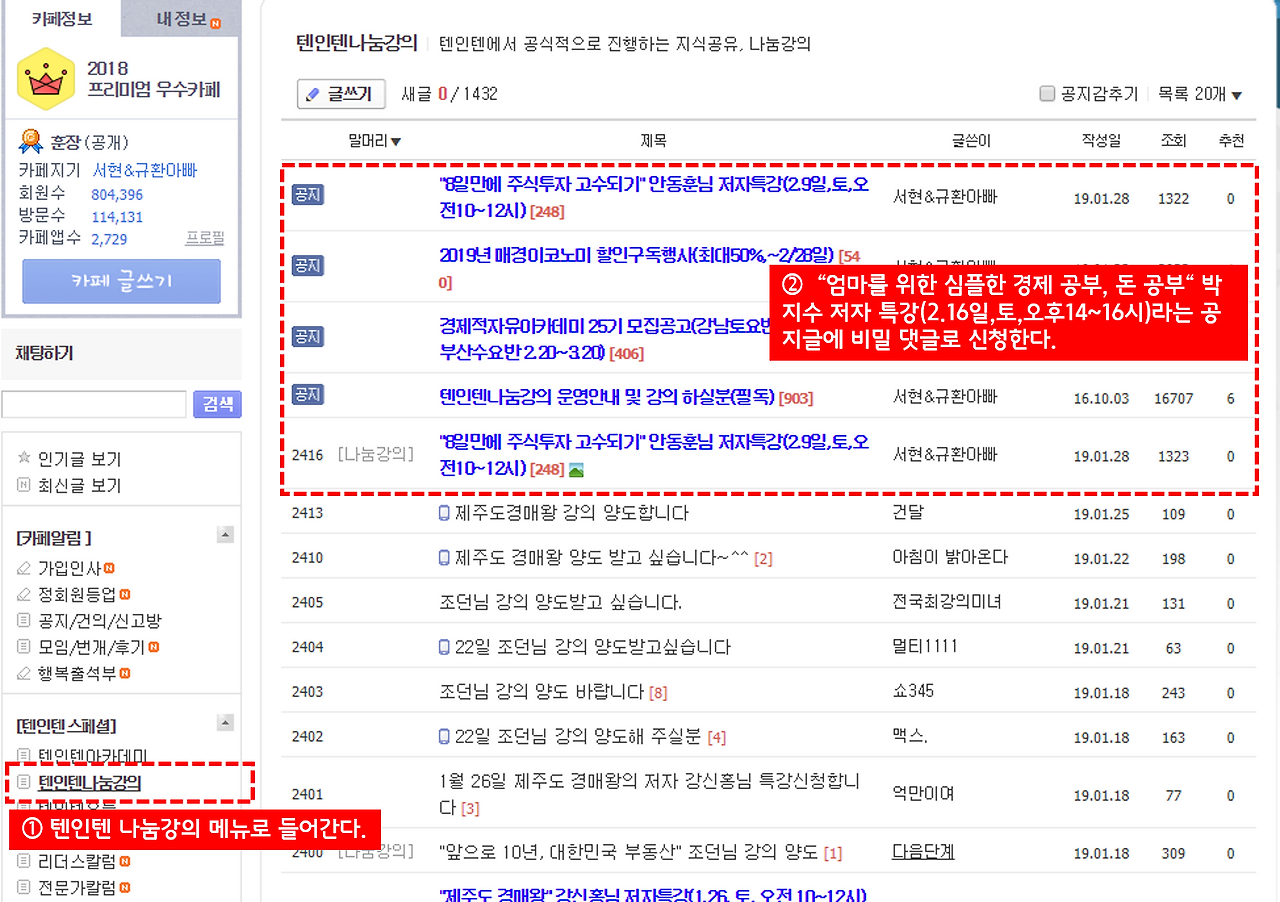
Task: Click the 검색 search button
Action: click(217, 404)
